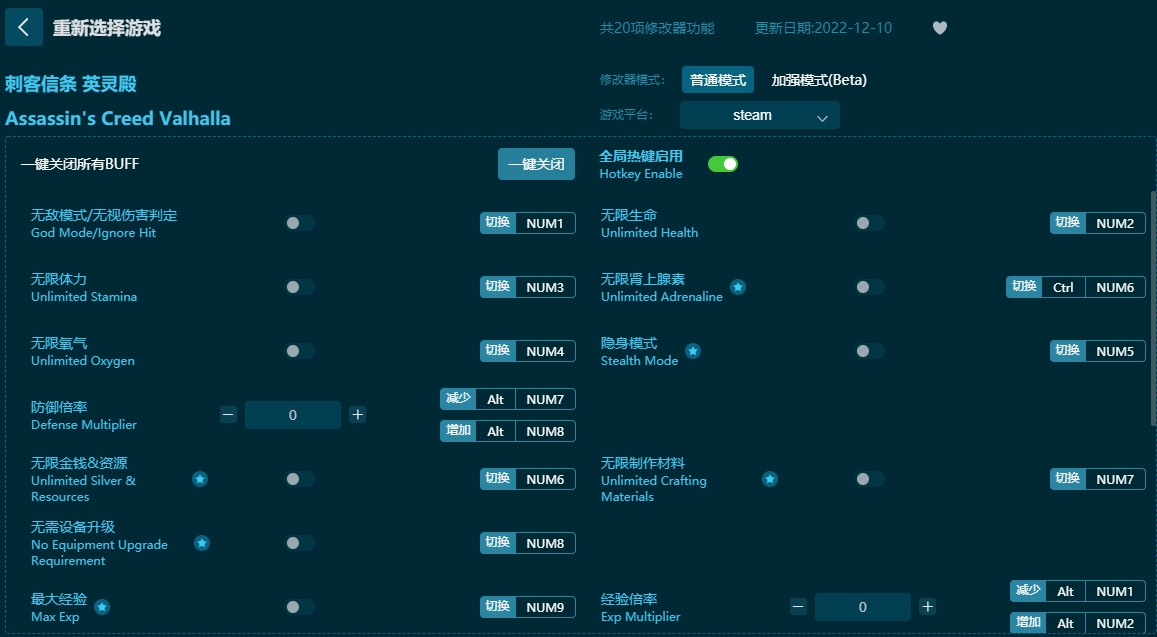Click NUM8 hotkey for No Equipment Upgrade

[545, 543]
